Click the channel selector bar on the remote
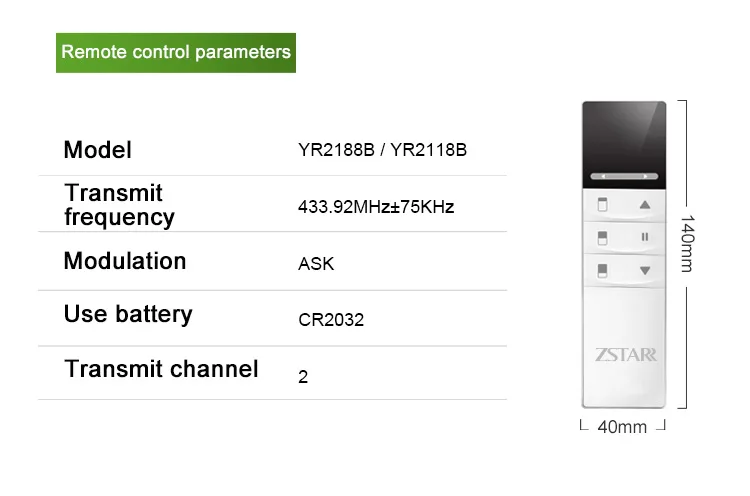The width and height of the screenshot is (750, 496). coord(625,176)
